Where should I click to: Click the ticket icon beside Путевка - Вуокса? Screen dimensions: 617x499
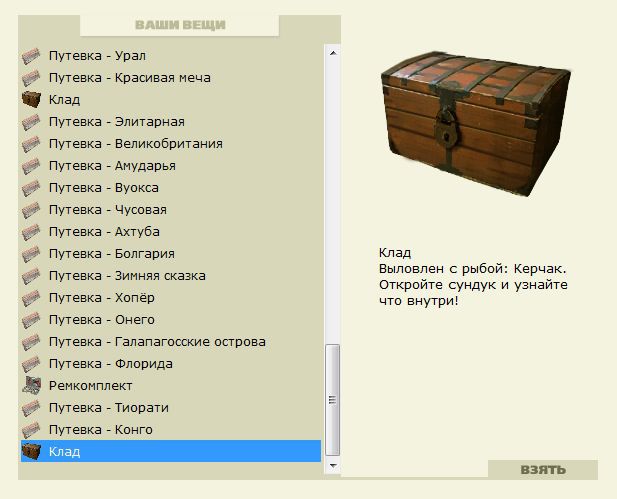point(31,188)
